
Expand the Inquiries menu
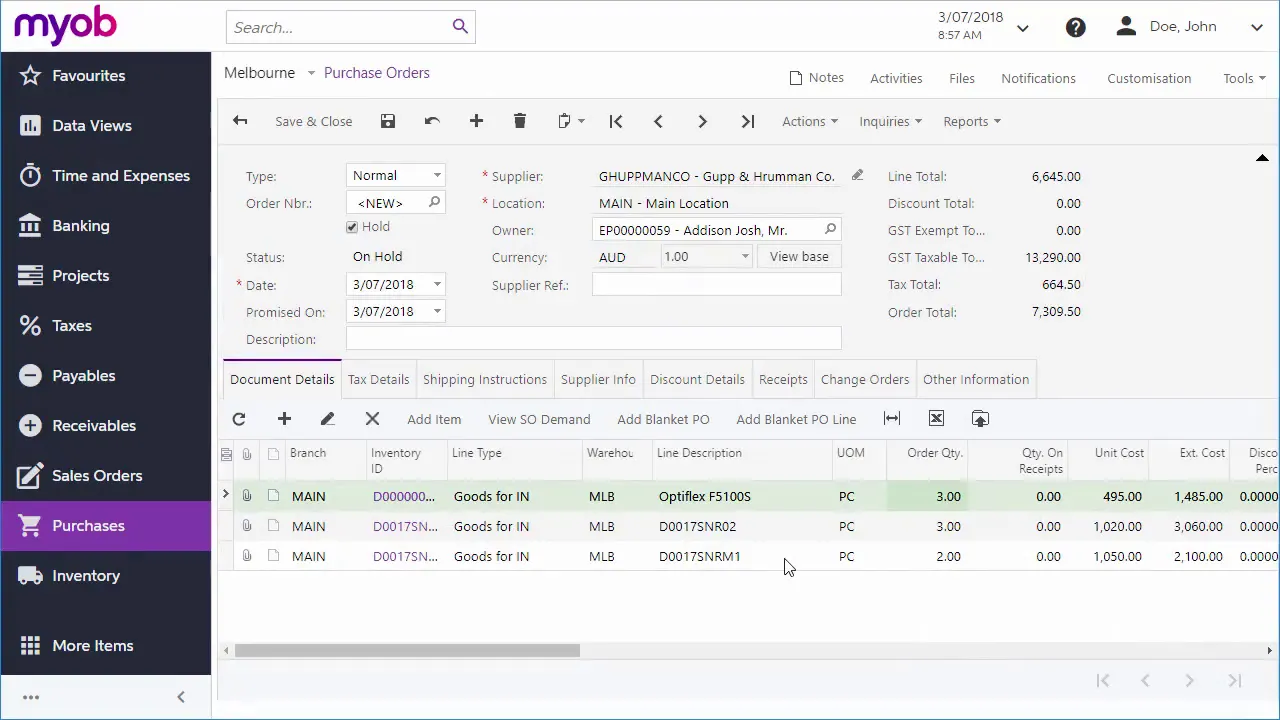[x=890, y=121]
